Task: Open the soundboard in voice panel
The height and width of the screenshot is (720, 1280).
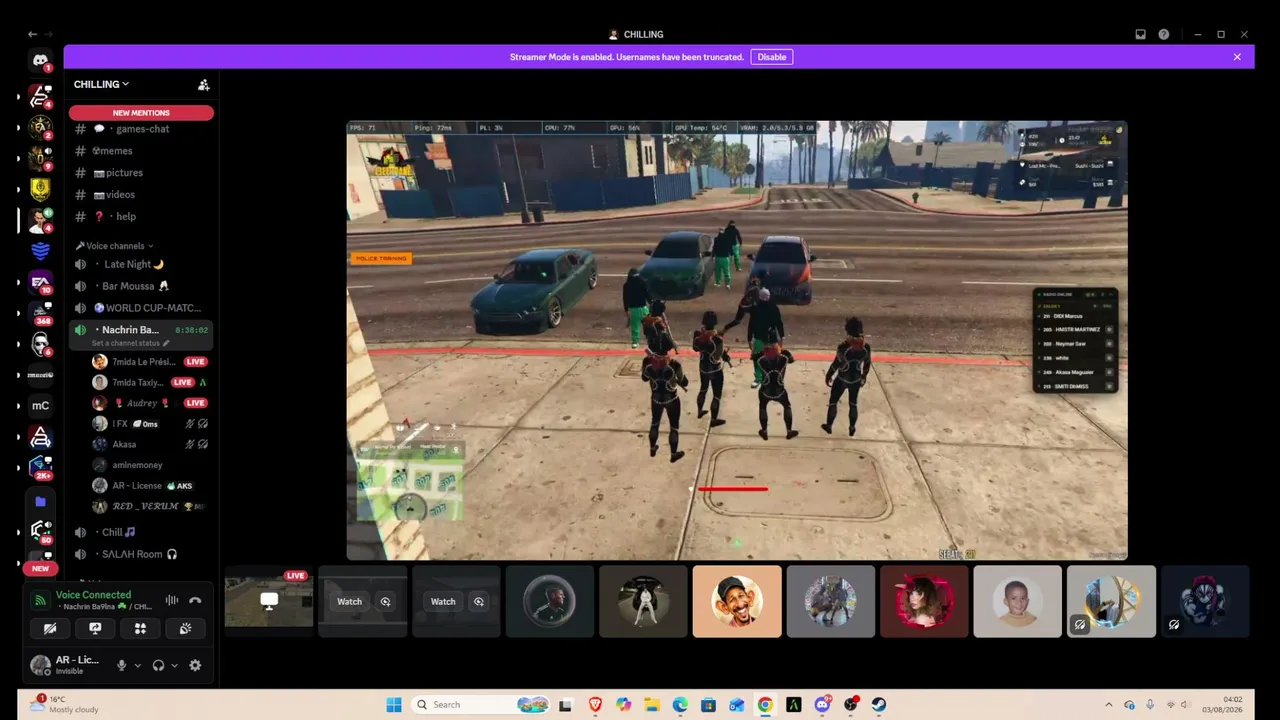Action: coord(185,629)
